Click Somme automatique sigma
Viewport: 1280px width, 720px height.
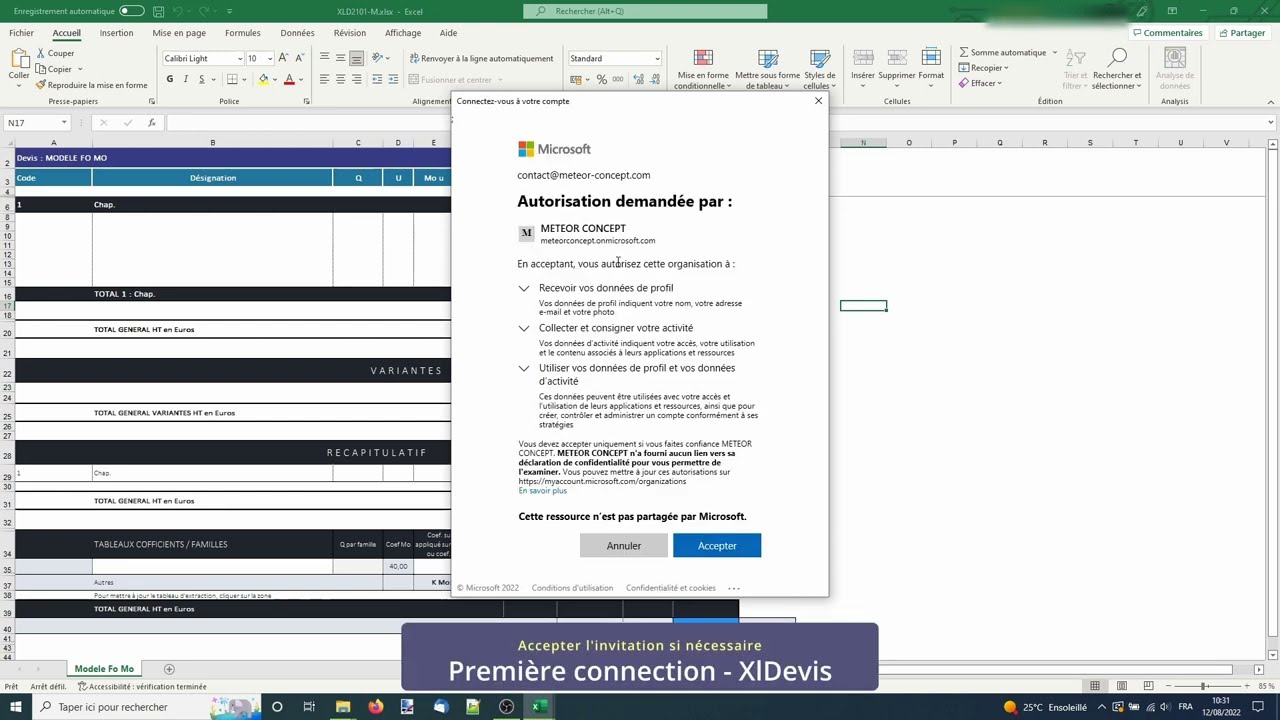(964, 52)
